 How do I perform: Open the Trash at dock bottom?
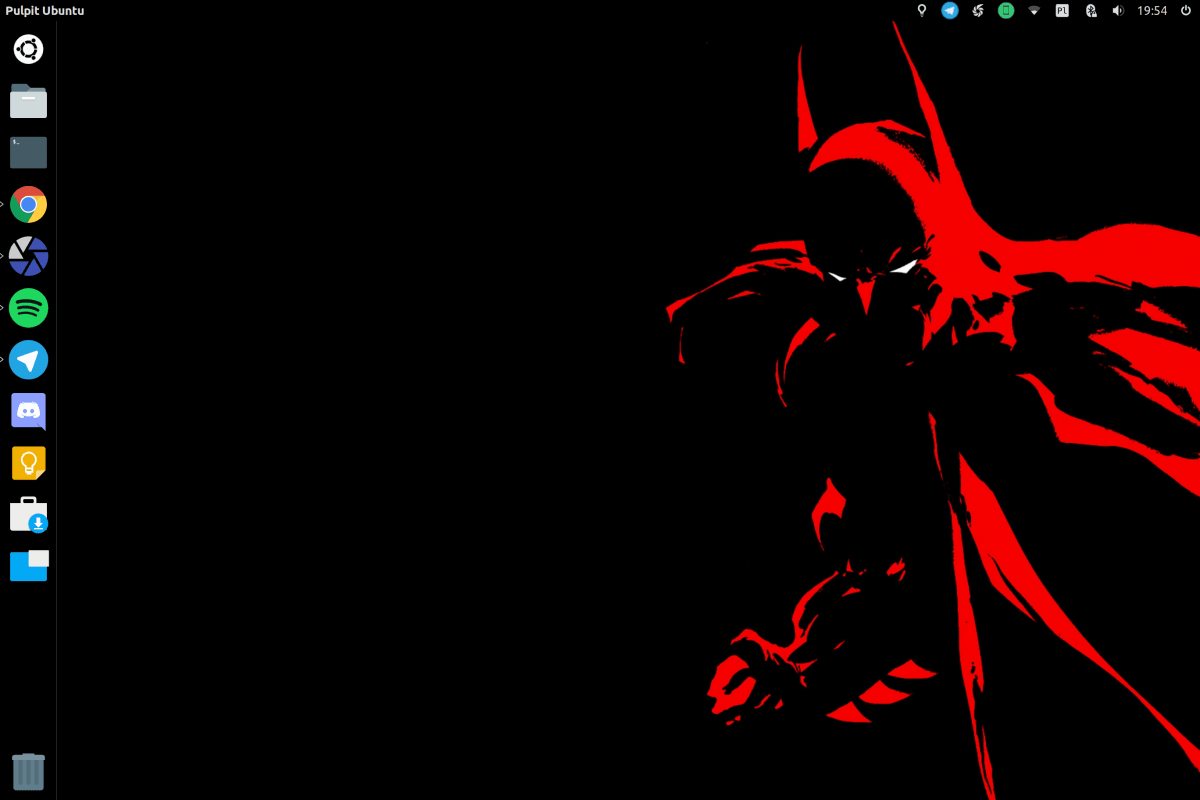pyautogui.click(x=28, y=771)
